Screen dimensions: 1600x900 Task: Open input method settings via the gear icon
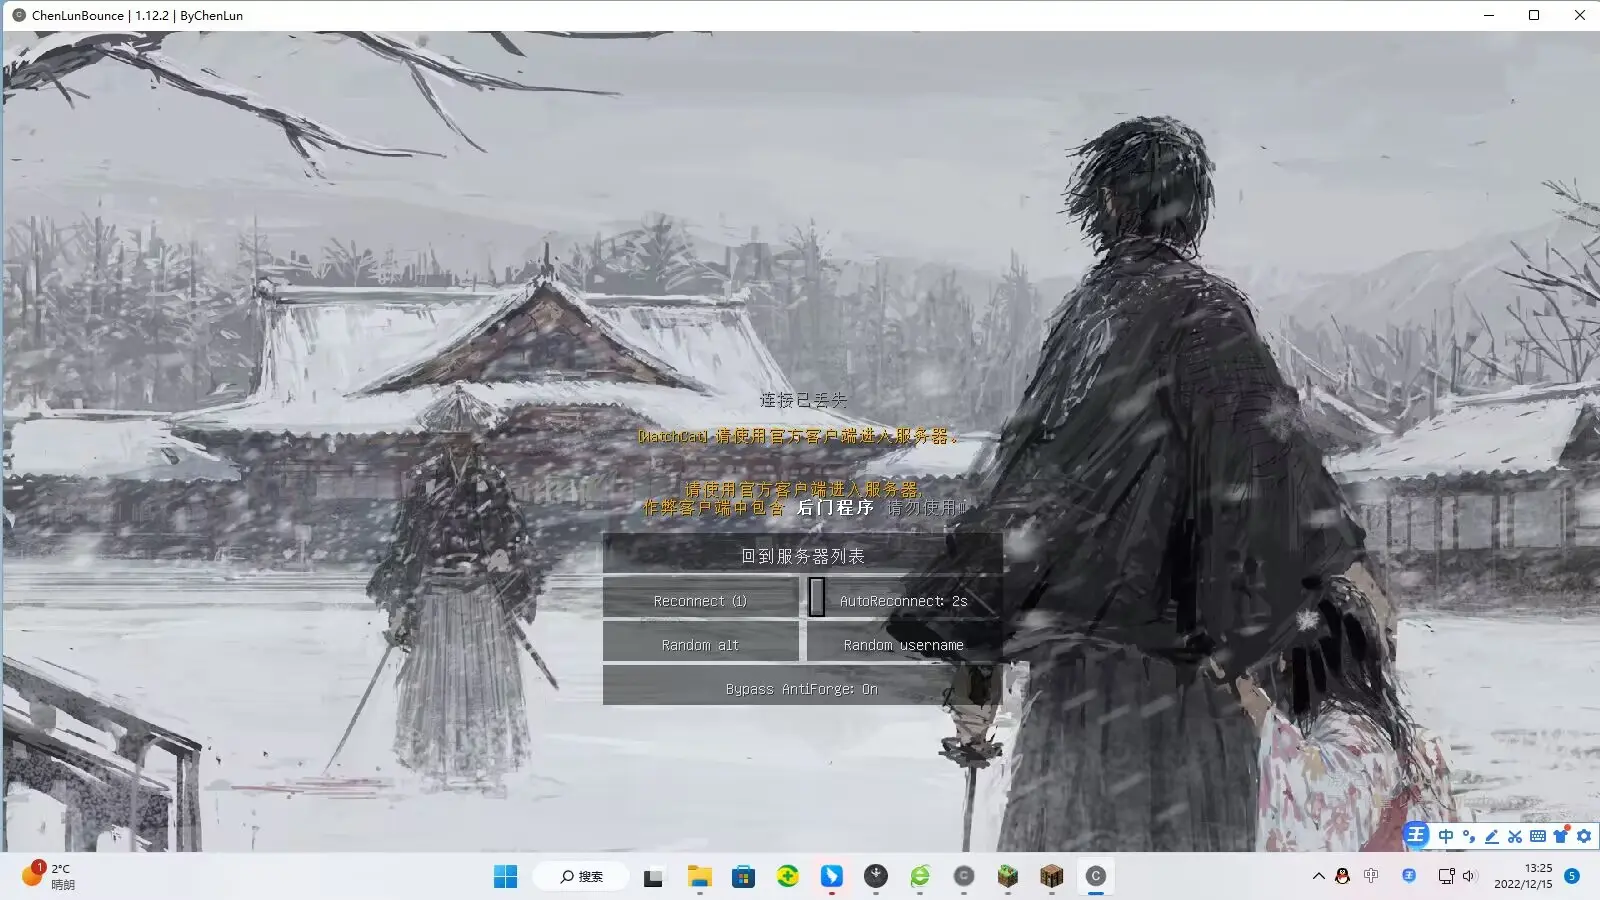click(1584, 836)
